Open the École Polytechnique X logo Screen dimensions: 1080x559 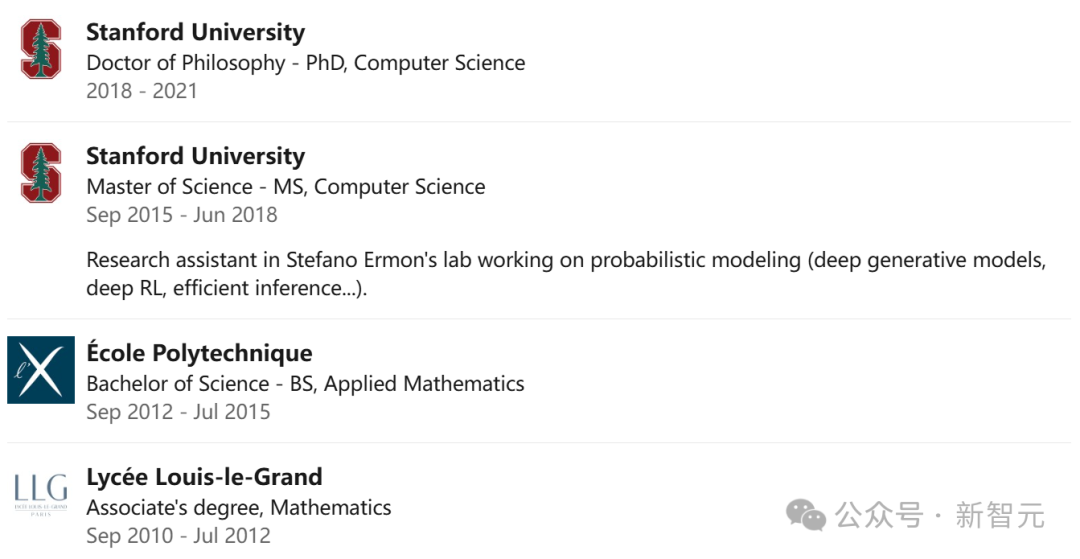(41, 370)
